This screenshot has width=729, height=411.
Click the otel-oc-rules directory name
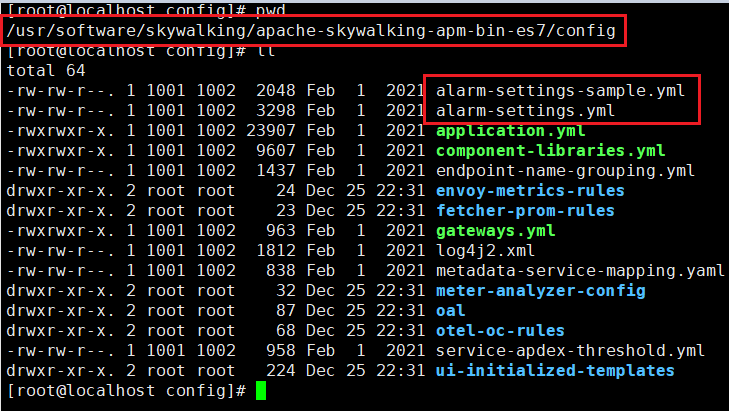coord(500,331)
